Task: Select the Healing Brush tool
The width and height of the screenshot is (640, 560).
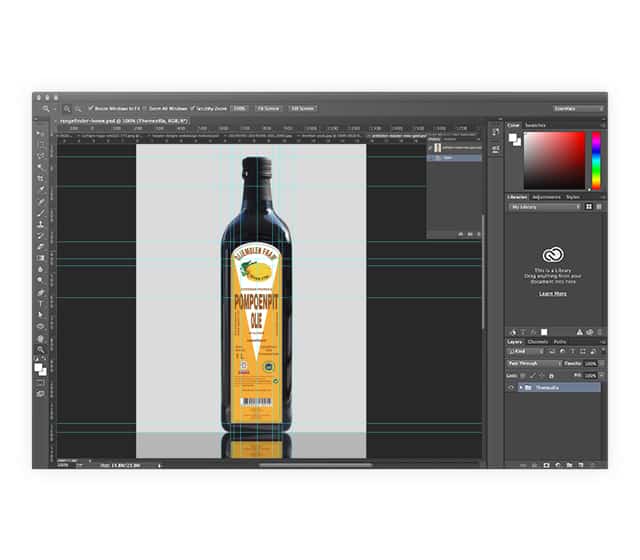Action: pyautogui.click(x=40, y=201)
